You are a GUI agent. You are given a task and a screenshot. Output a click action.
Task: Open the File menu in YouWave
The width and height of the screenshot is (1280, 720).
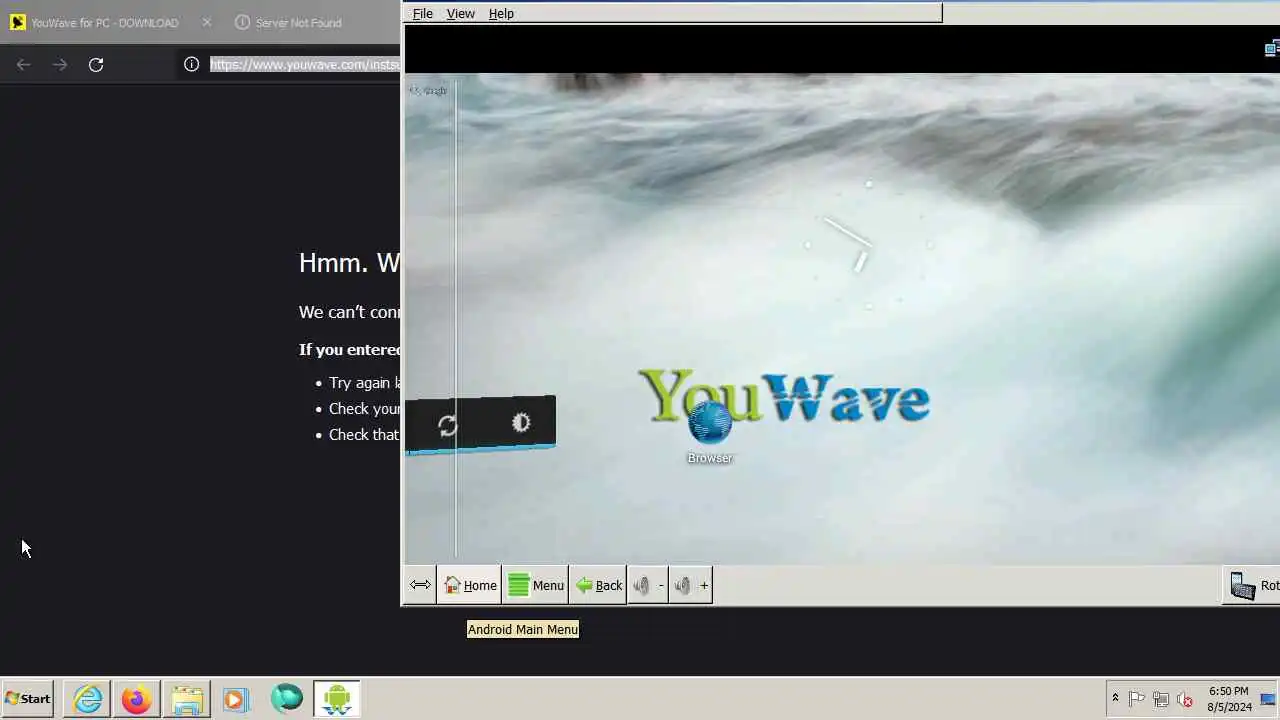423,13
